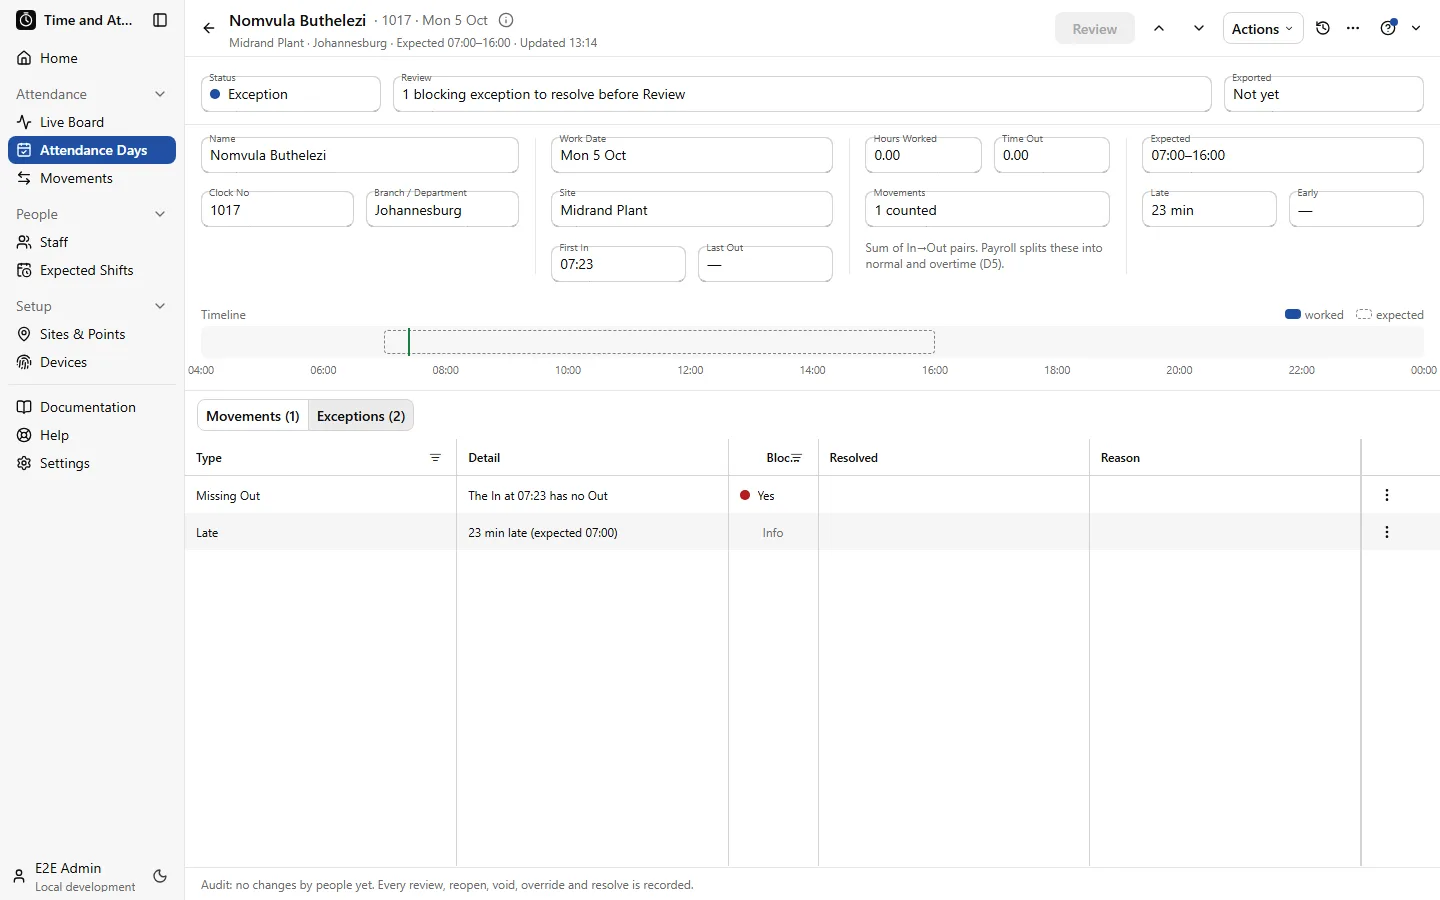The width and height of the screenshot is (1440, 900).
Task: Open the E2E Admin user profile
Action: click(x=76, y=877)
